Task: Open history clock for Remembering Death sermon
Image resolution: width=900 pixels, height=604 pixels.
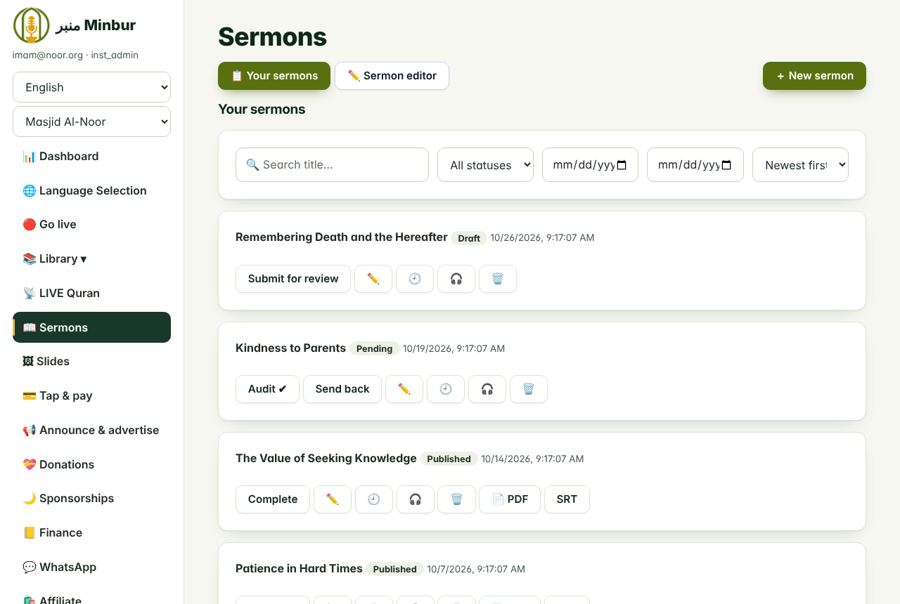Action: click(414, 279)
